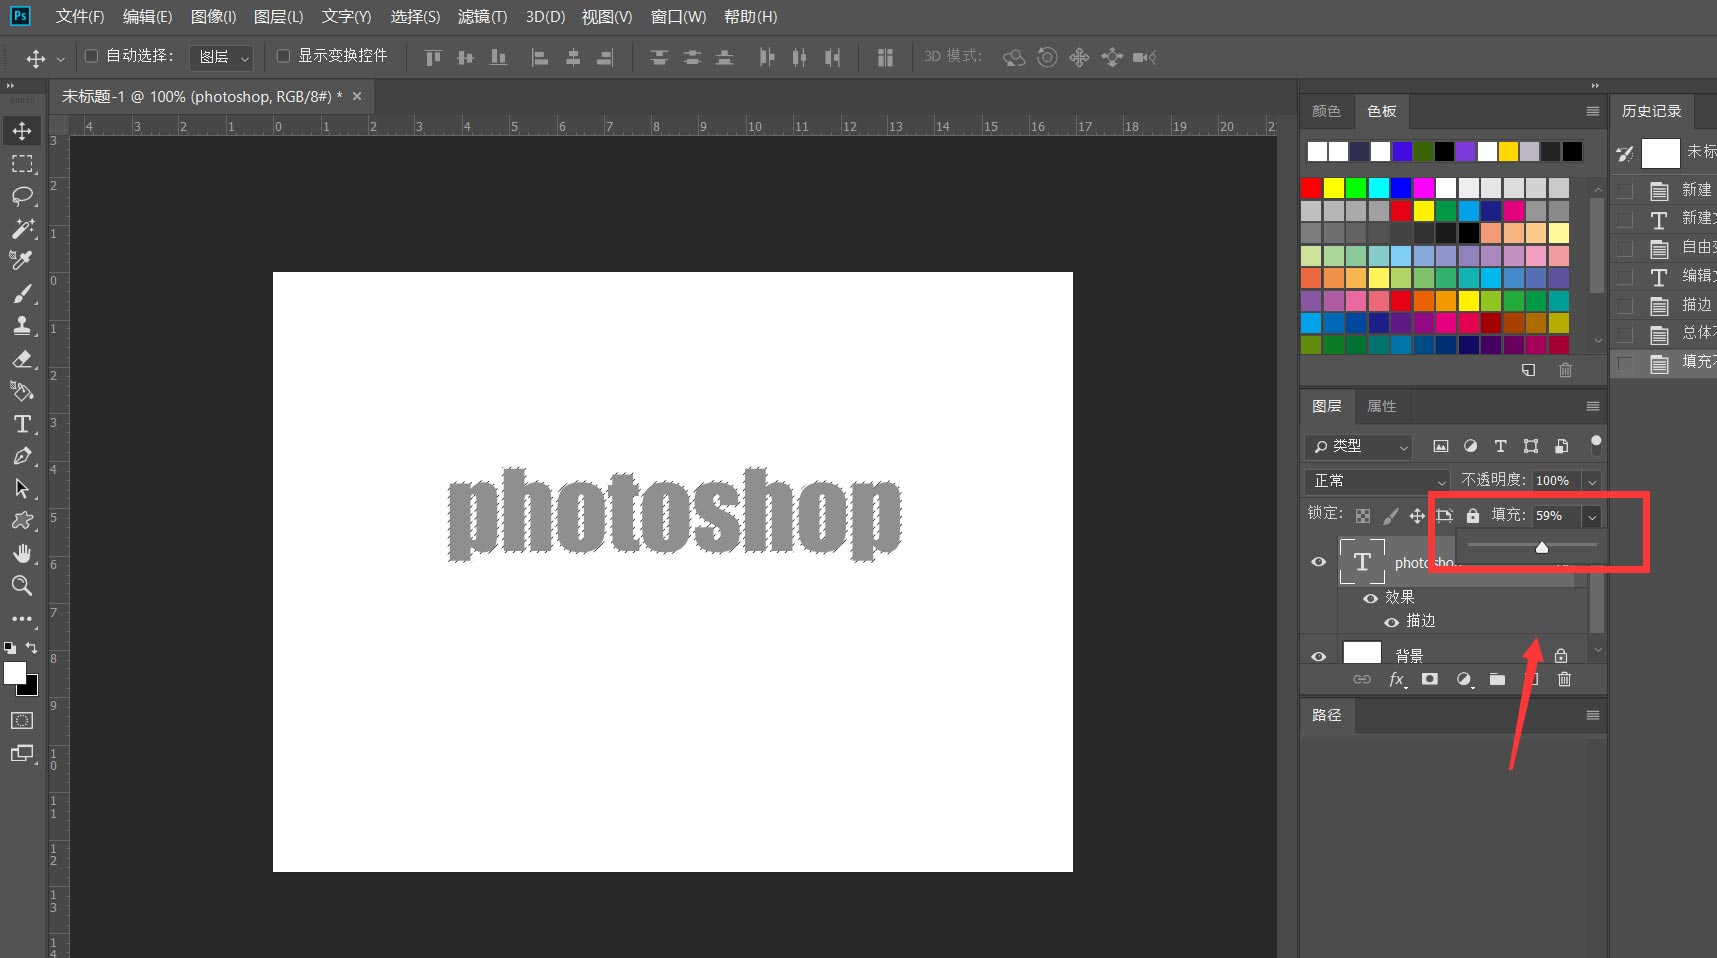Select the Pen tool
The image size is (1717, 958).
(x=22, y=456)
